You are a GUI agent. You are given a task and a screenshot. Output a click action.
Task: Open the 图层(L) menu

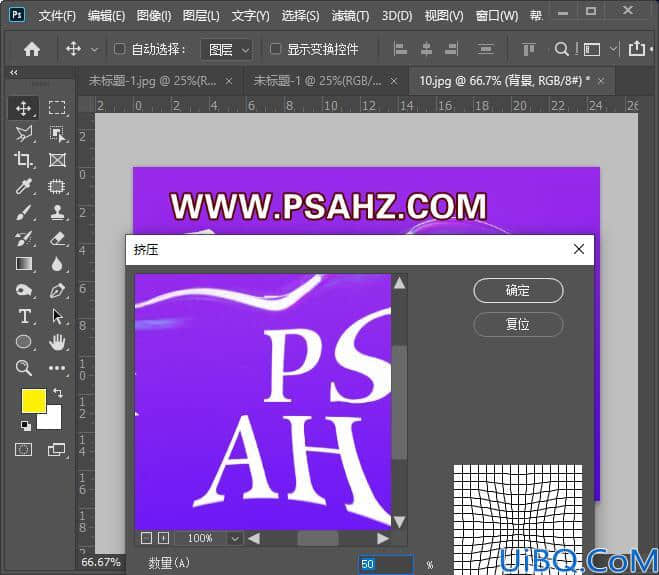[x=201, y=16]
